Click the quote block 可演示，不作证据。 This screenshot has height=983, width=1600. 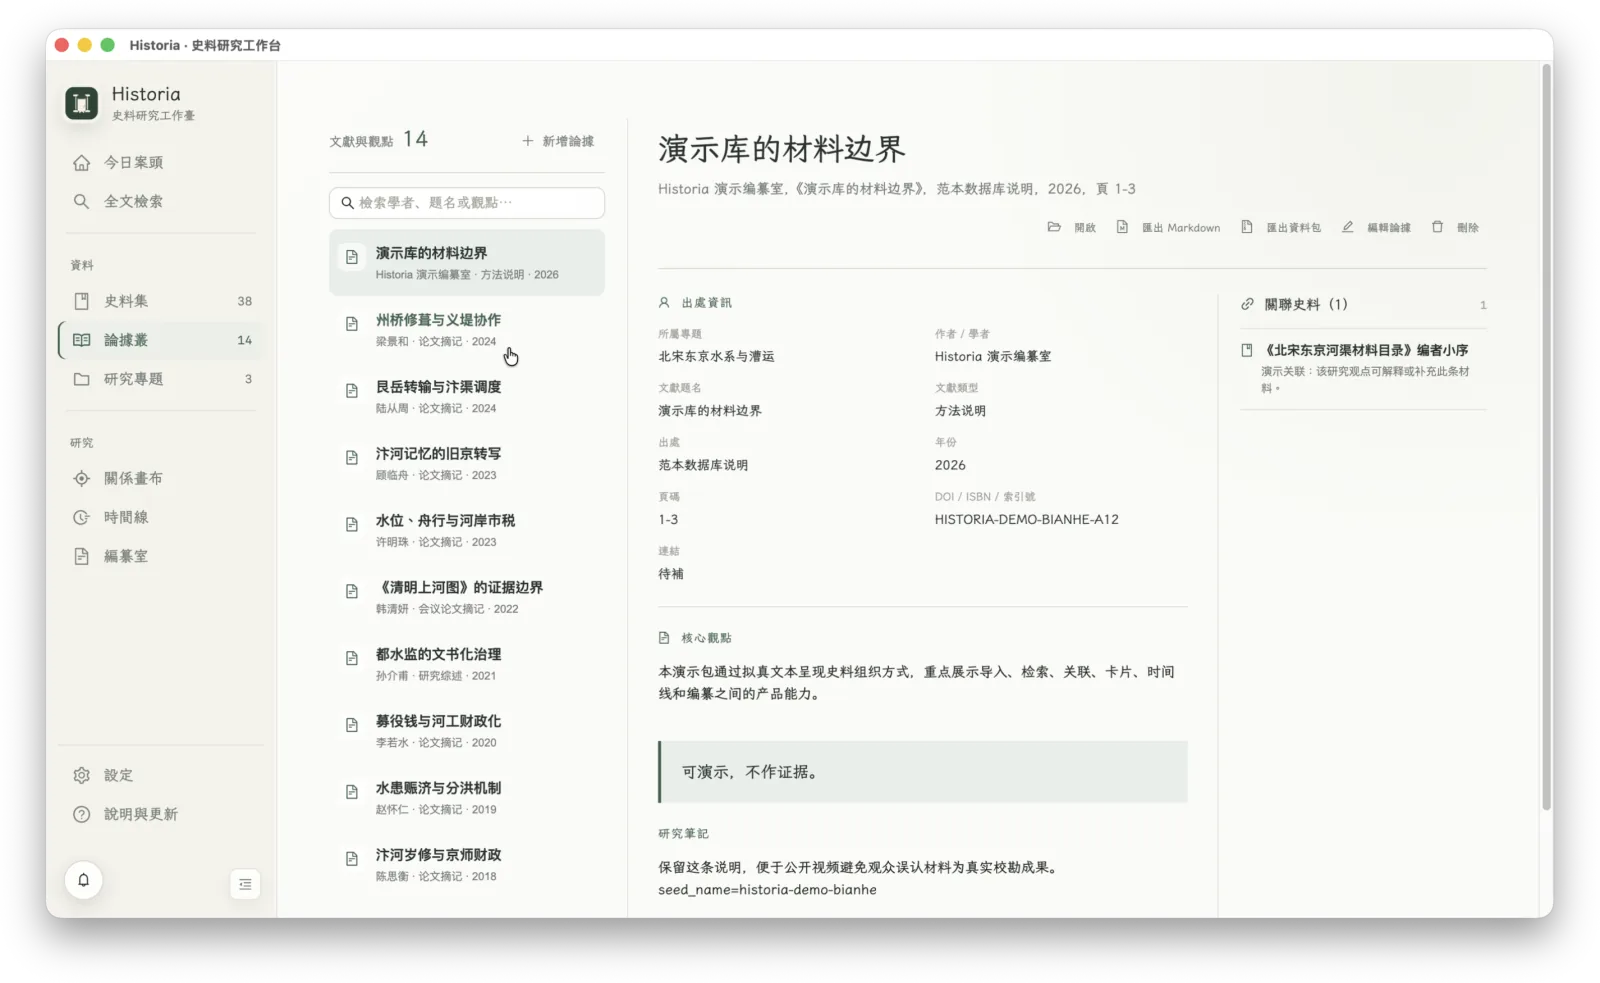923,772
